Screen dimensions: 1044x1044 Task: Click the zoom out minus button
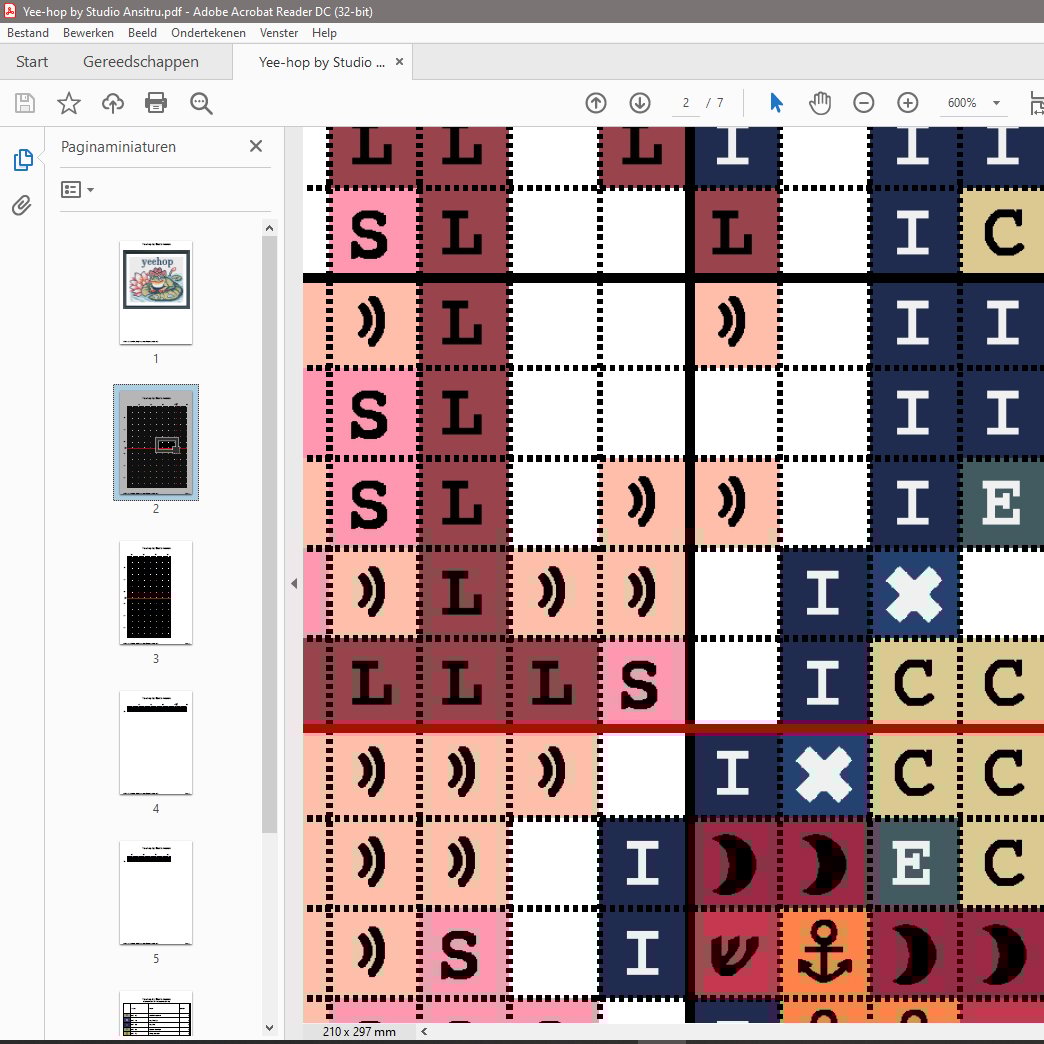tap(864, 103)
